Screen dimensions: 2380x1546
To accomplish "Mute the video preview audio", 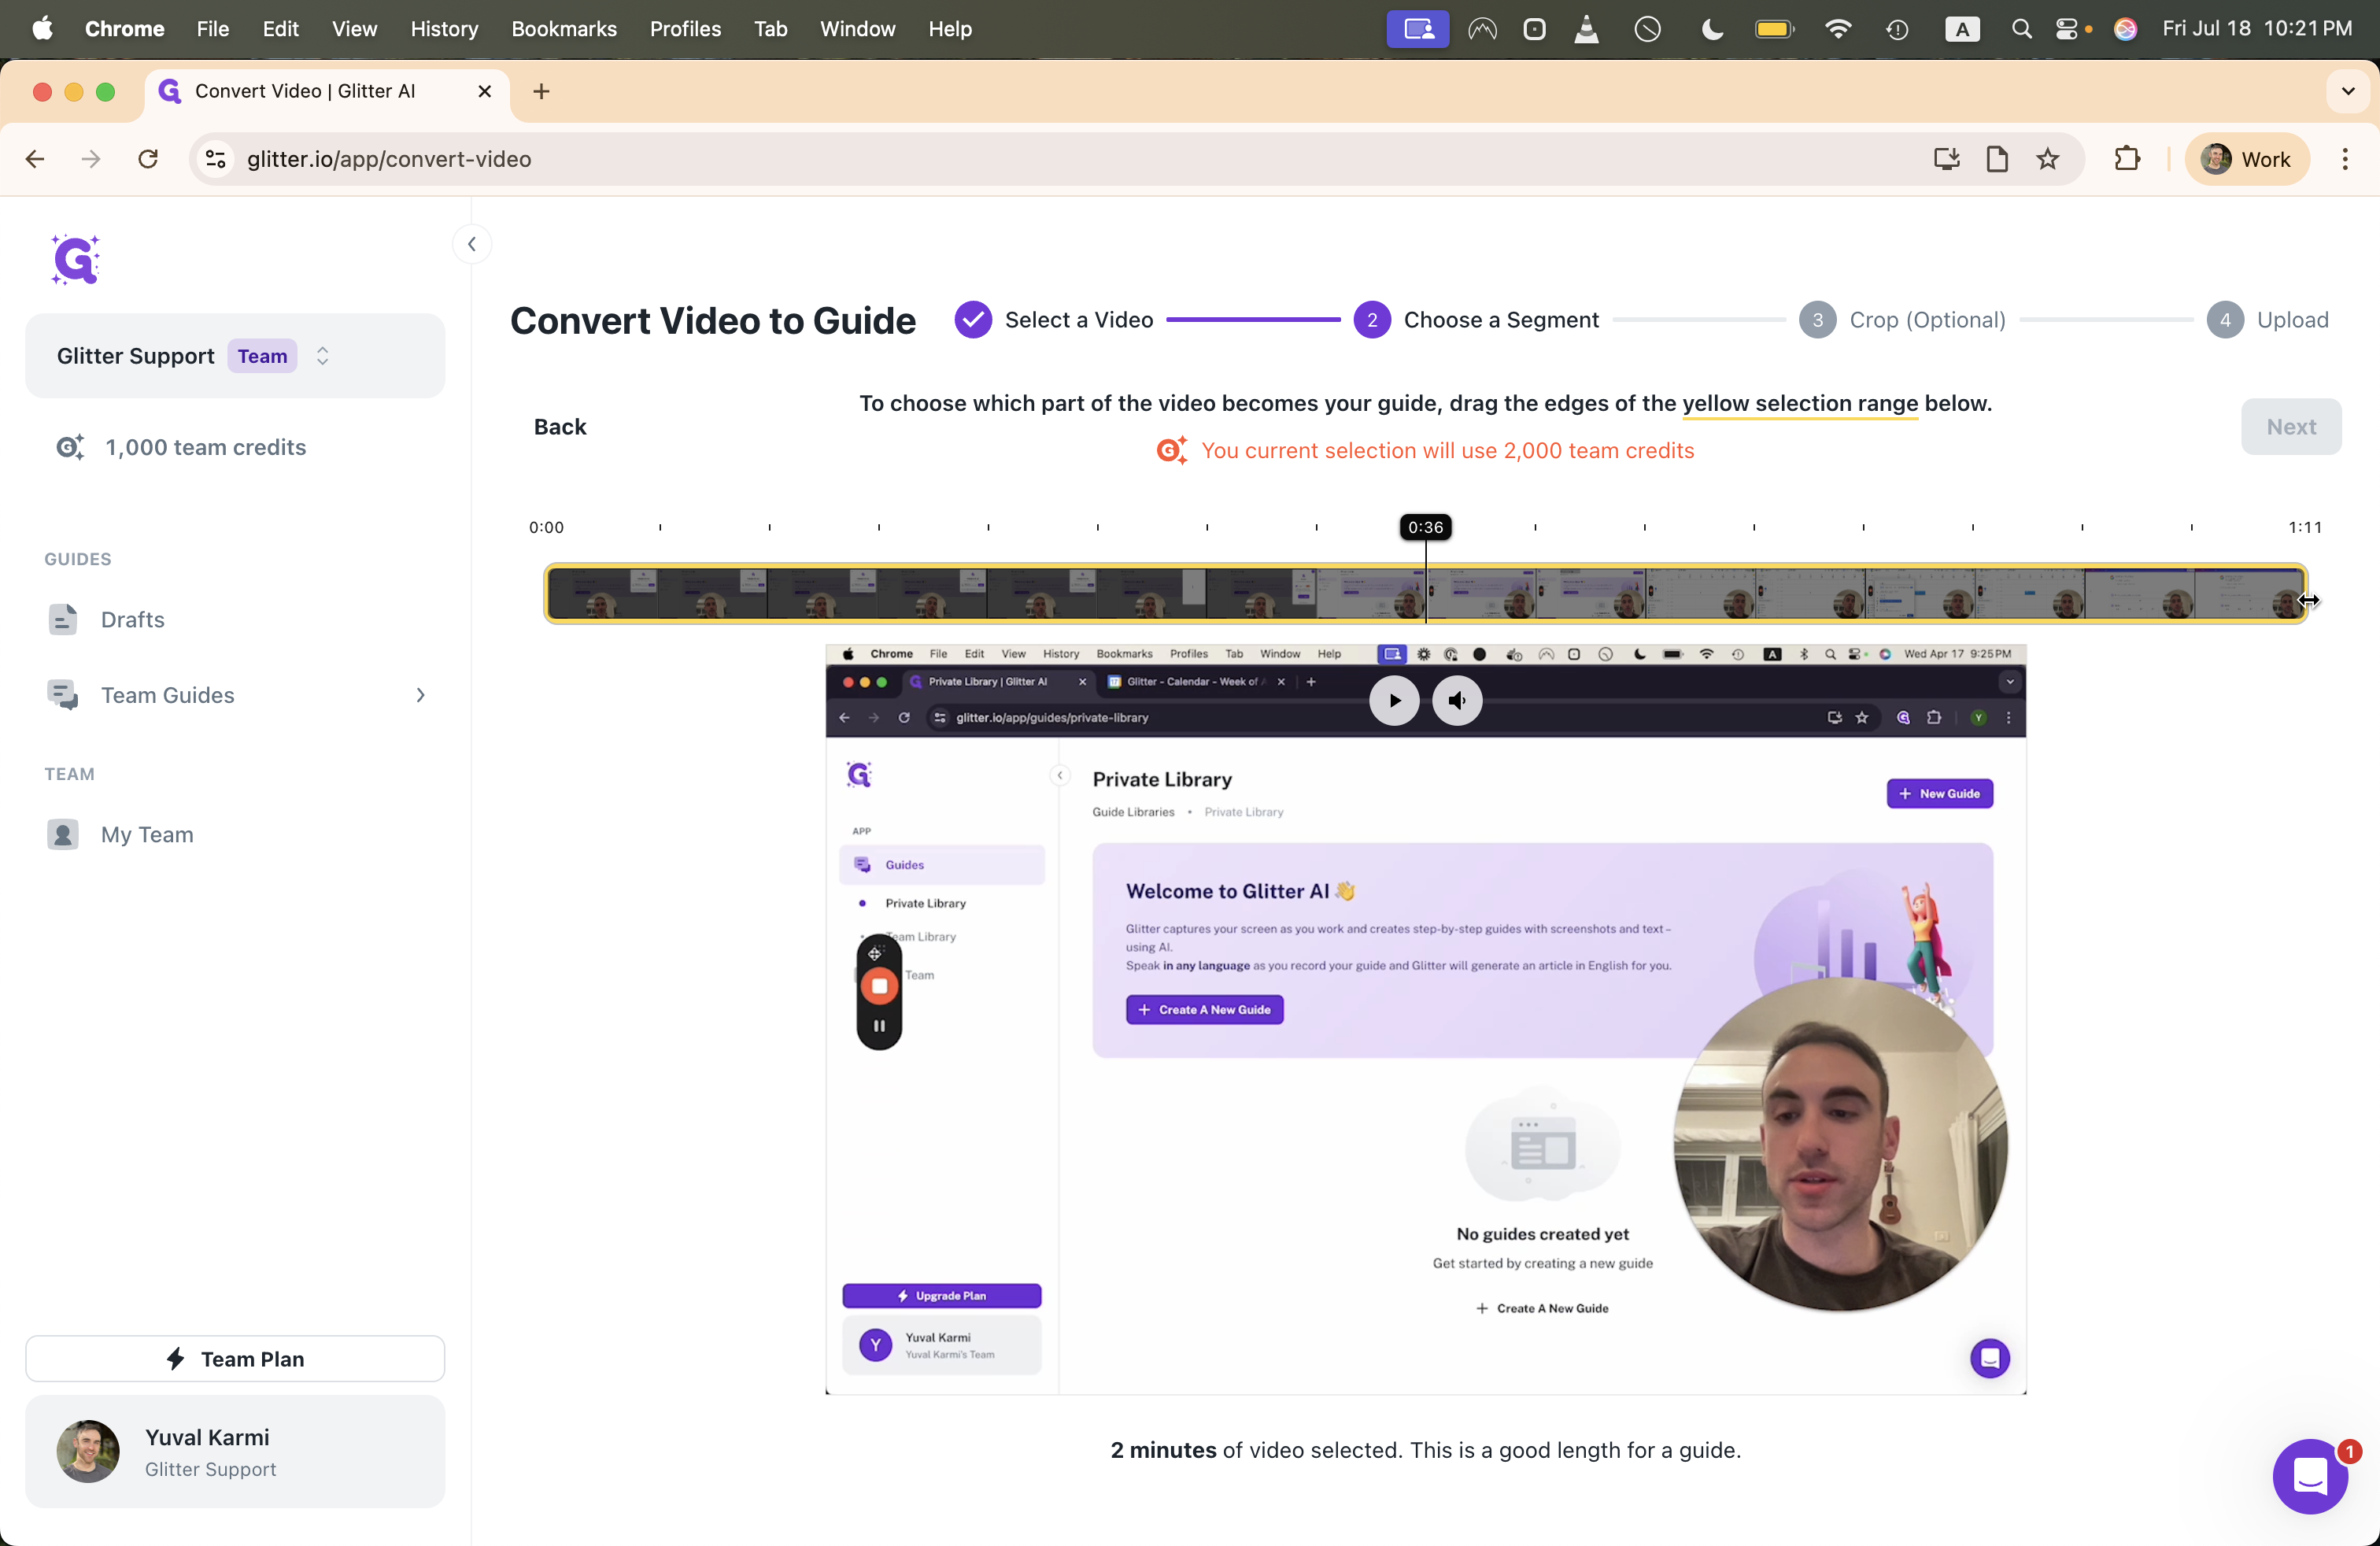I will click(1457, 700).
